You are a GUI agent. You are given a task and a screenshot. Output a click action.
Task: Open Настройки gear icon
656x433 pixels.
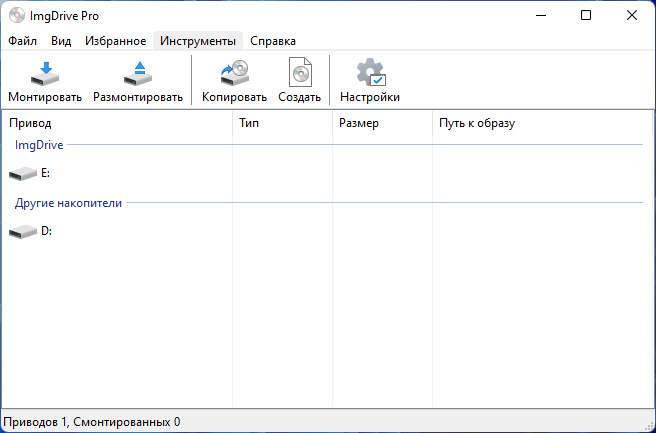371,73
